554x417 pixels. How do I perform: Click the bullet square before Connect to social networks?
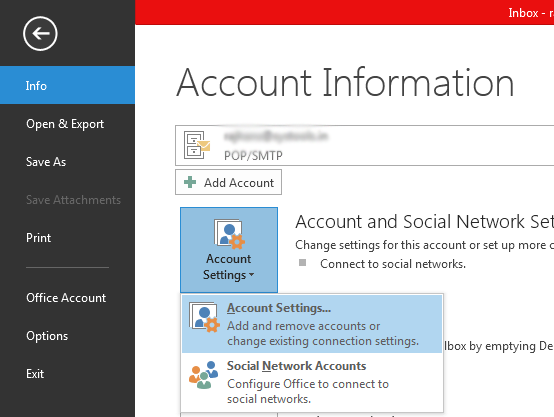click(x=302, y=263)
